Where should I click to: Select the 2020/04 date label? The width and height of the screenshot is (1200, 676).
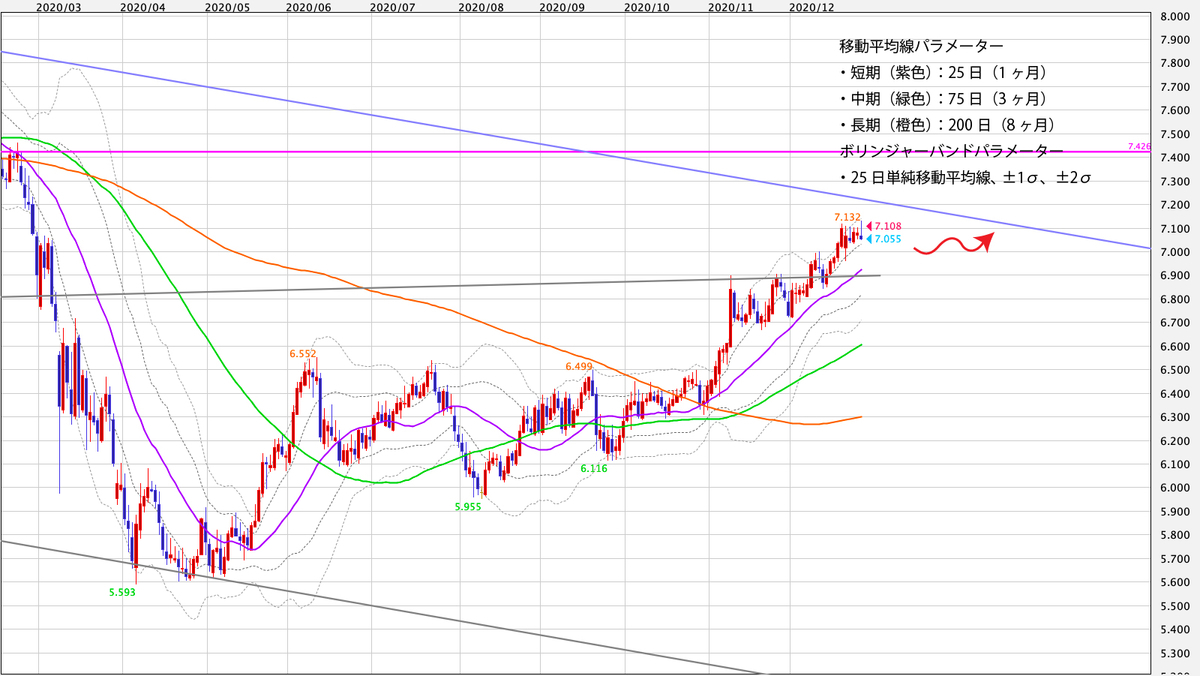[142, 7]
